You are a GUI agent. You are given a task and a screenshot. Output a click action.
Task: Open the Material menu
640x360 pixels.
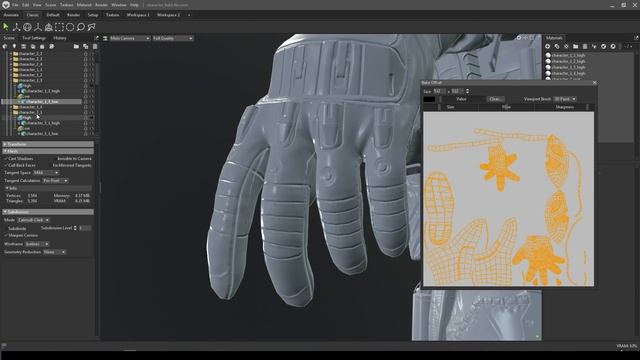(84, 5)
